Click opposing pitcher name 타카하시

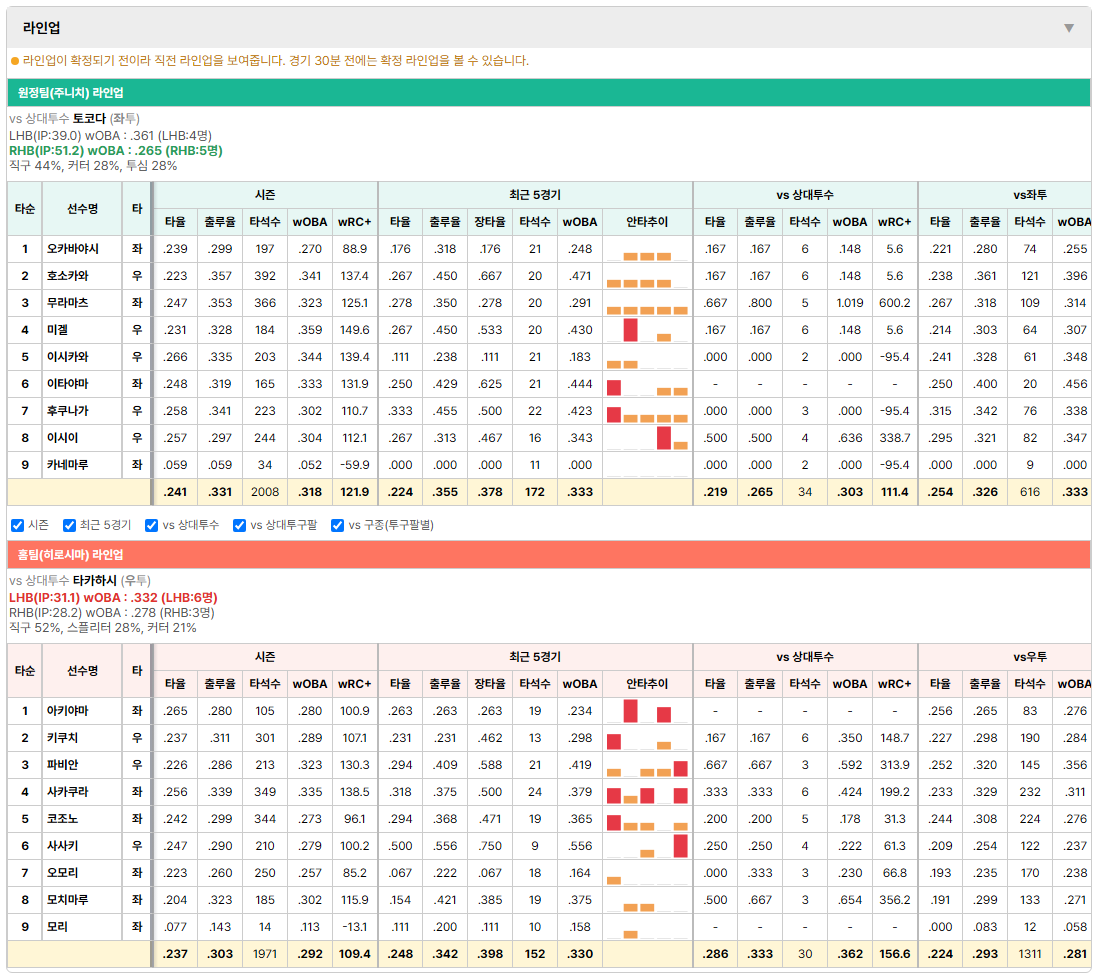tap(95, 581)
